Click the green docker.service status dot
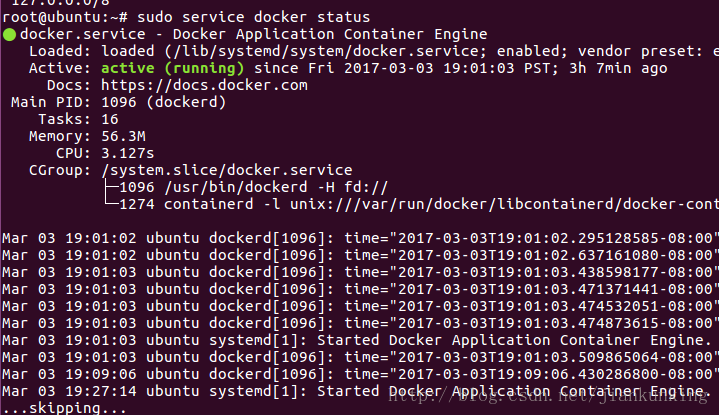The height and width of the screenshot is (415, 719). pyautogui.click(x=9, y=34)
